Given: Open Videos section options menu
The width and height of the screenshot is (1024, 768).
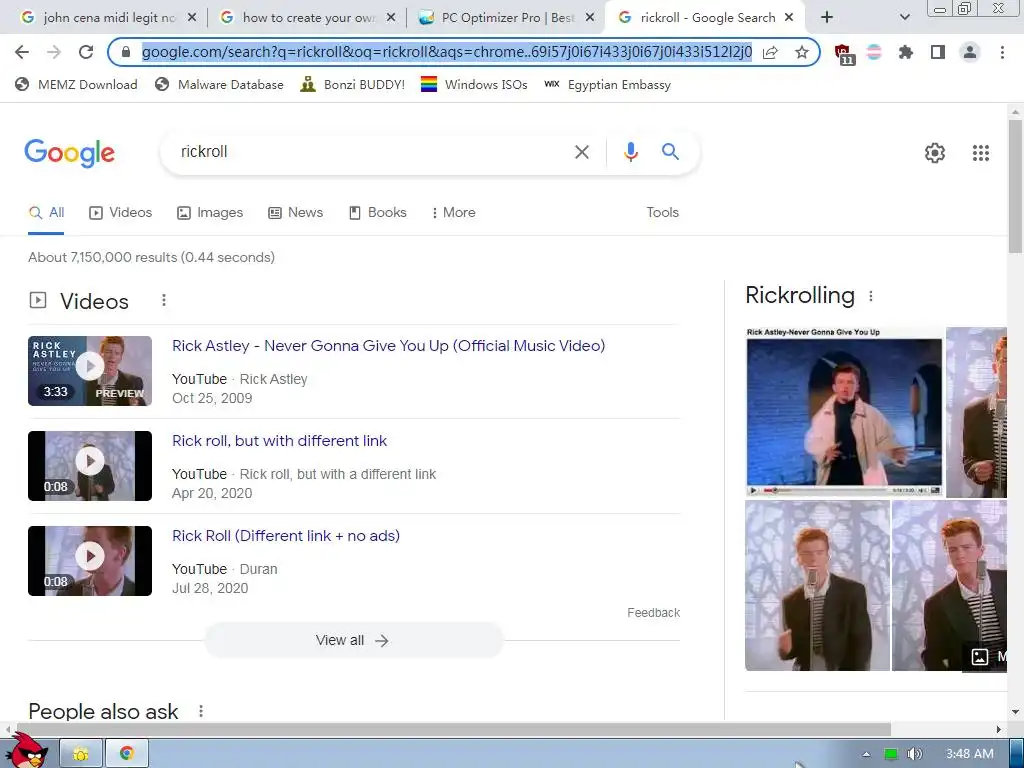Looking at the screenshot, I should (164, 300).
